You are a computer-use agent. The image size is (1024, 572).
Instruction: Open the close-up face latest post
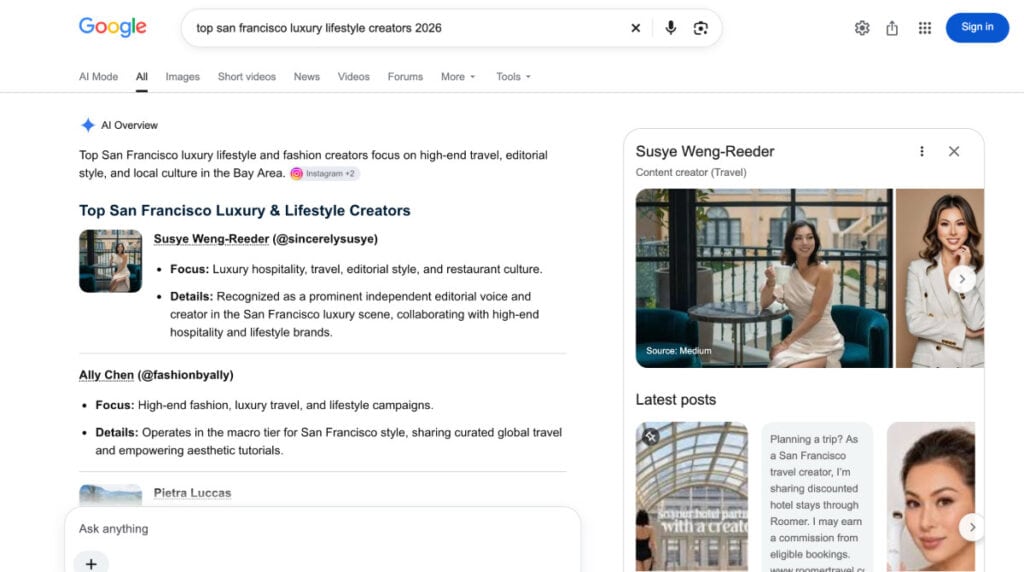931,497
